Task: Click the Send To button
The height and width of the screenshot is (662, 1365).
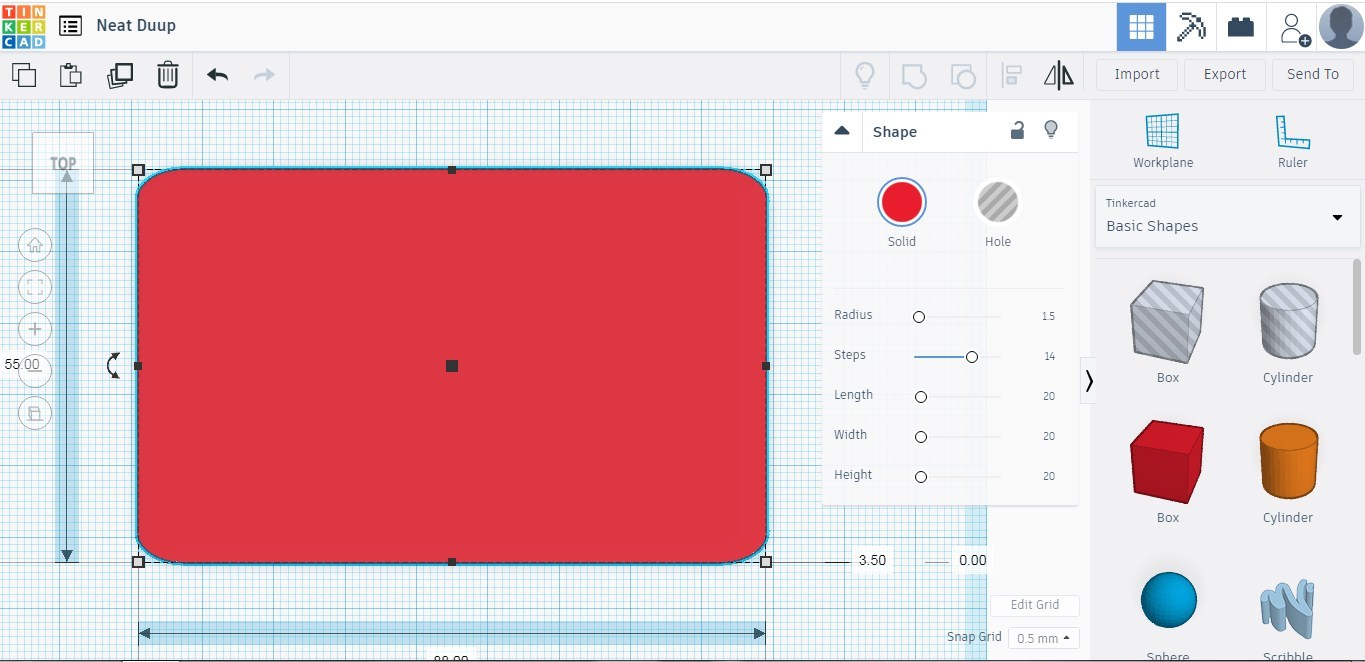Action: [x=1313, y=74]
